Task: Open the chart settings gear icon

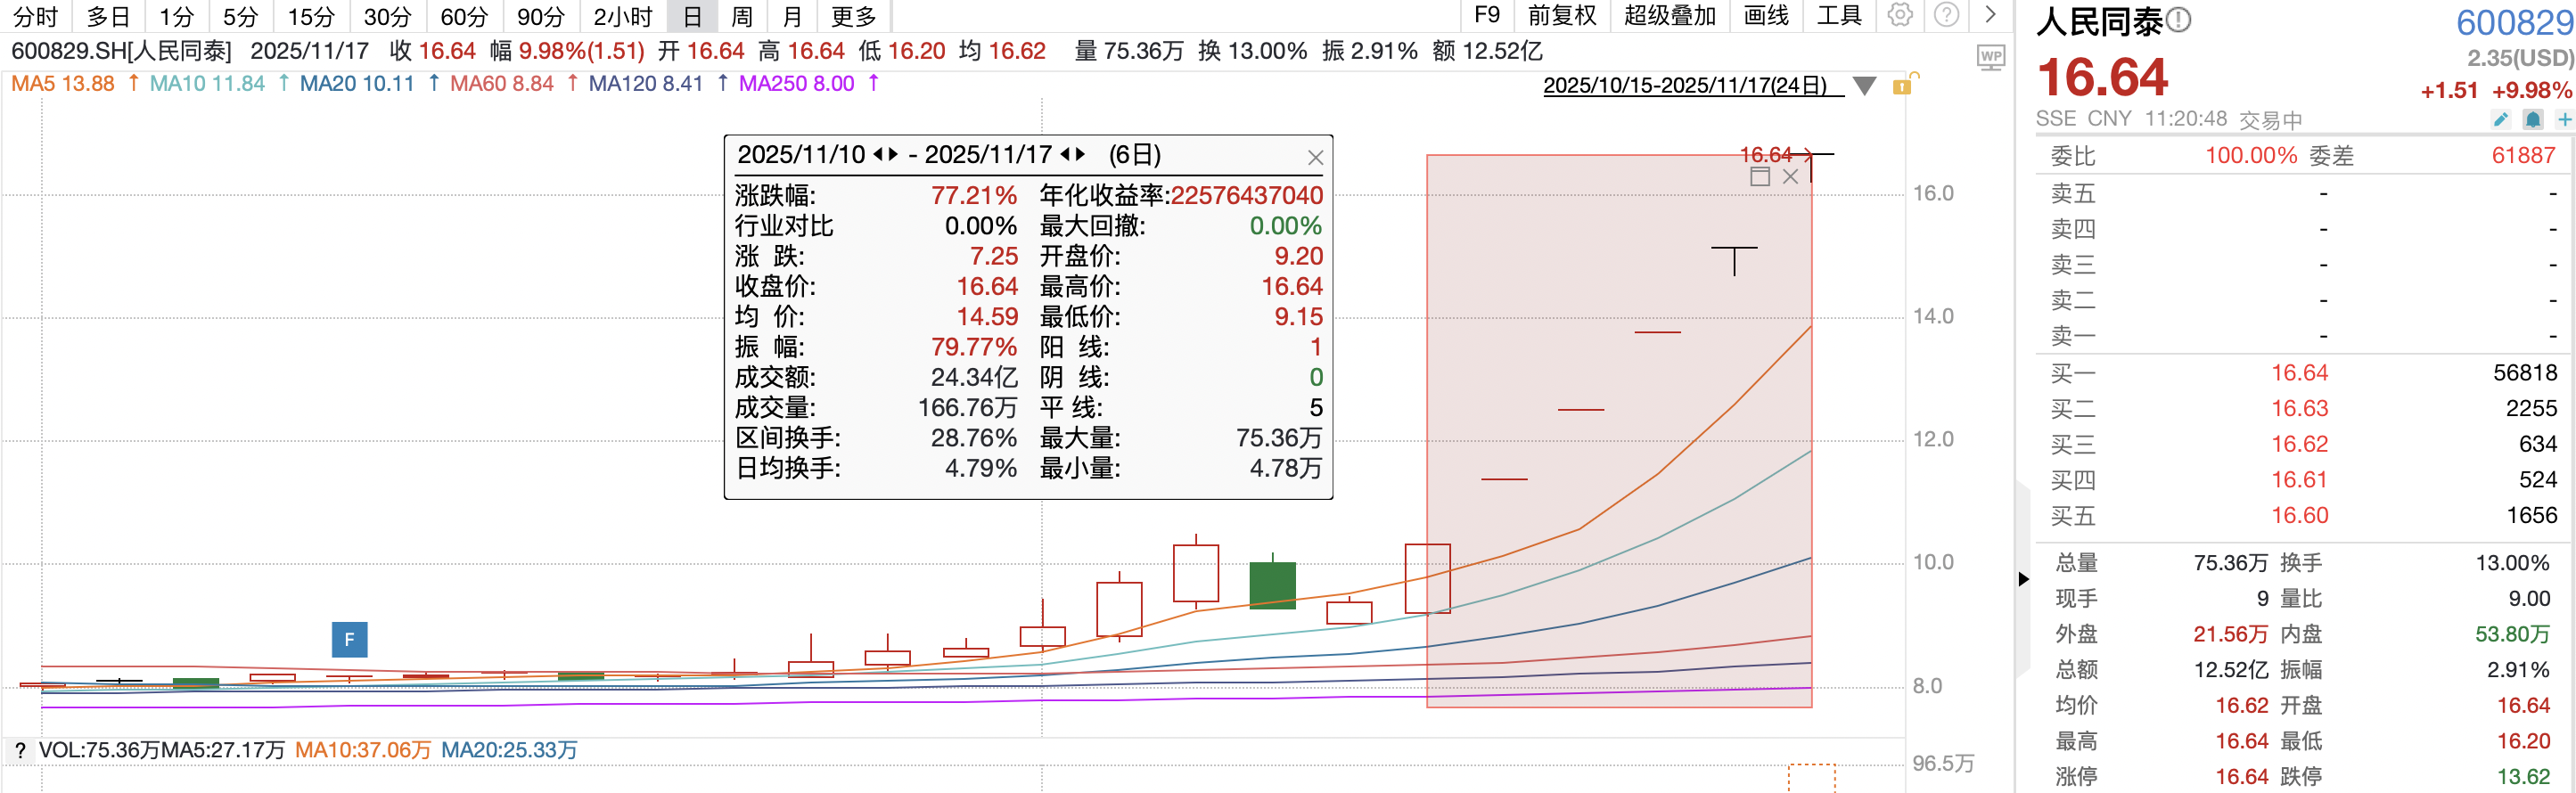Action: point(1900,15)
